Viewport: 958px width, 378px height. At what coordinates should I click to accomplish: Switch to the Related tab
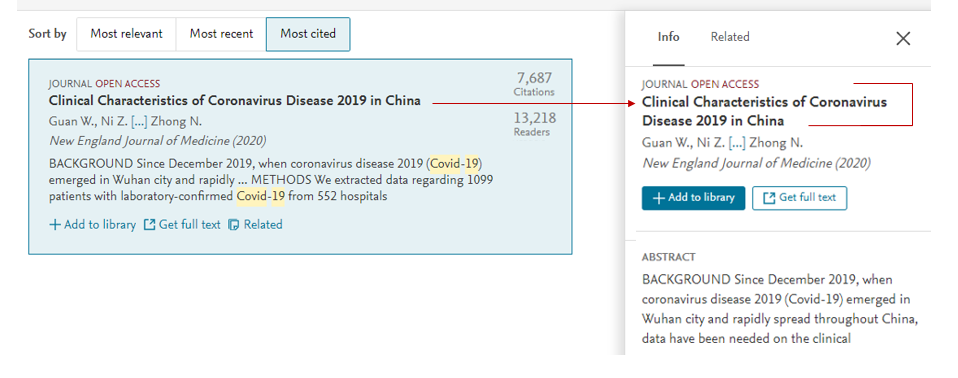pos(729,37)
